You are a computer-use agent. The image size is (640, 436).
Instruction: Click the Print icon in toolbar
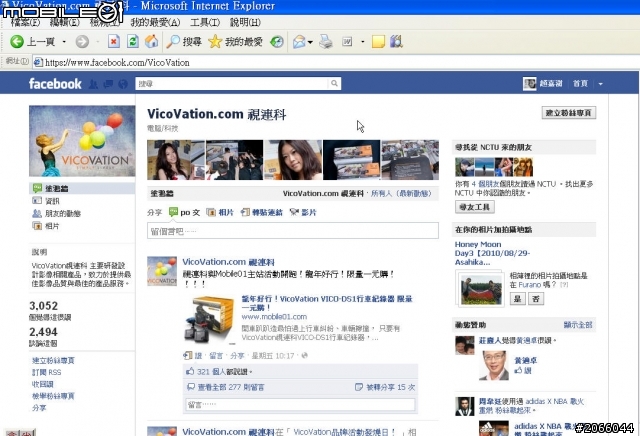tap(326, 41)
